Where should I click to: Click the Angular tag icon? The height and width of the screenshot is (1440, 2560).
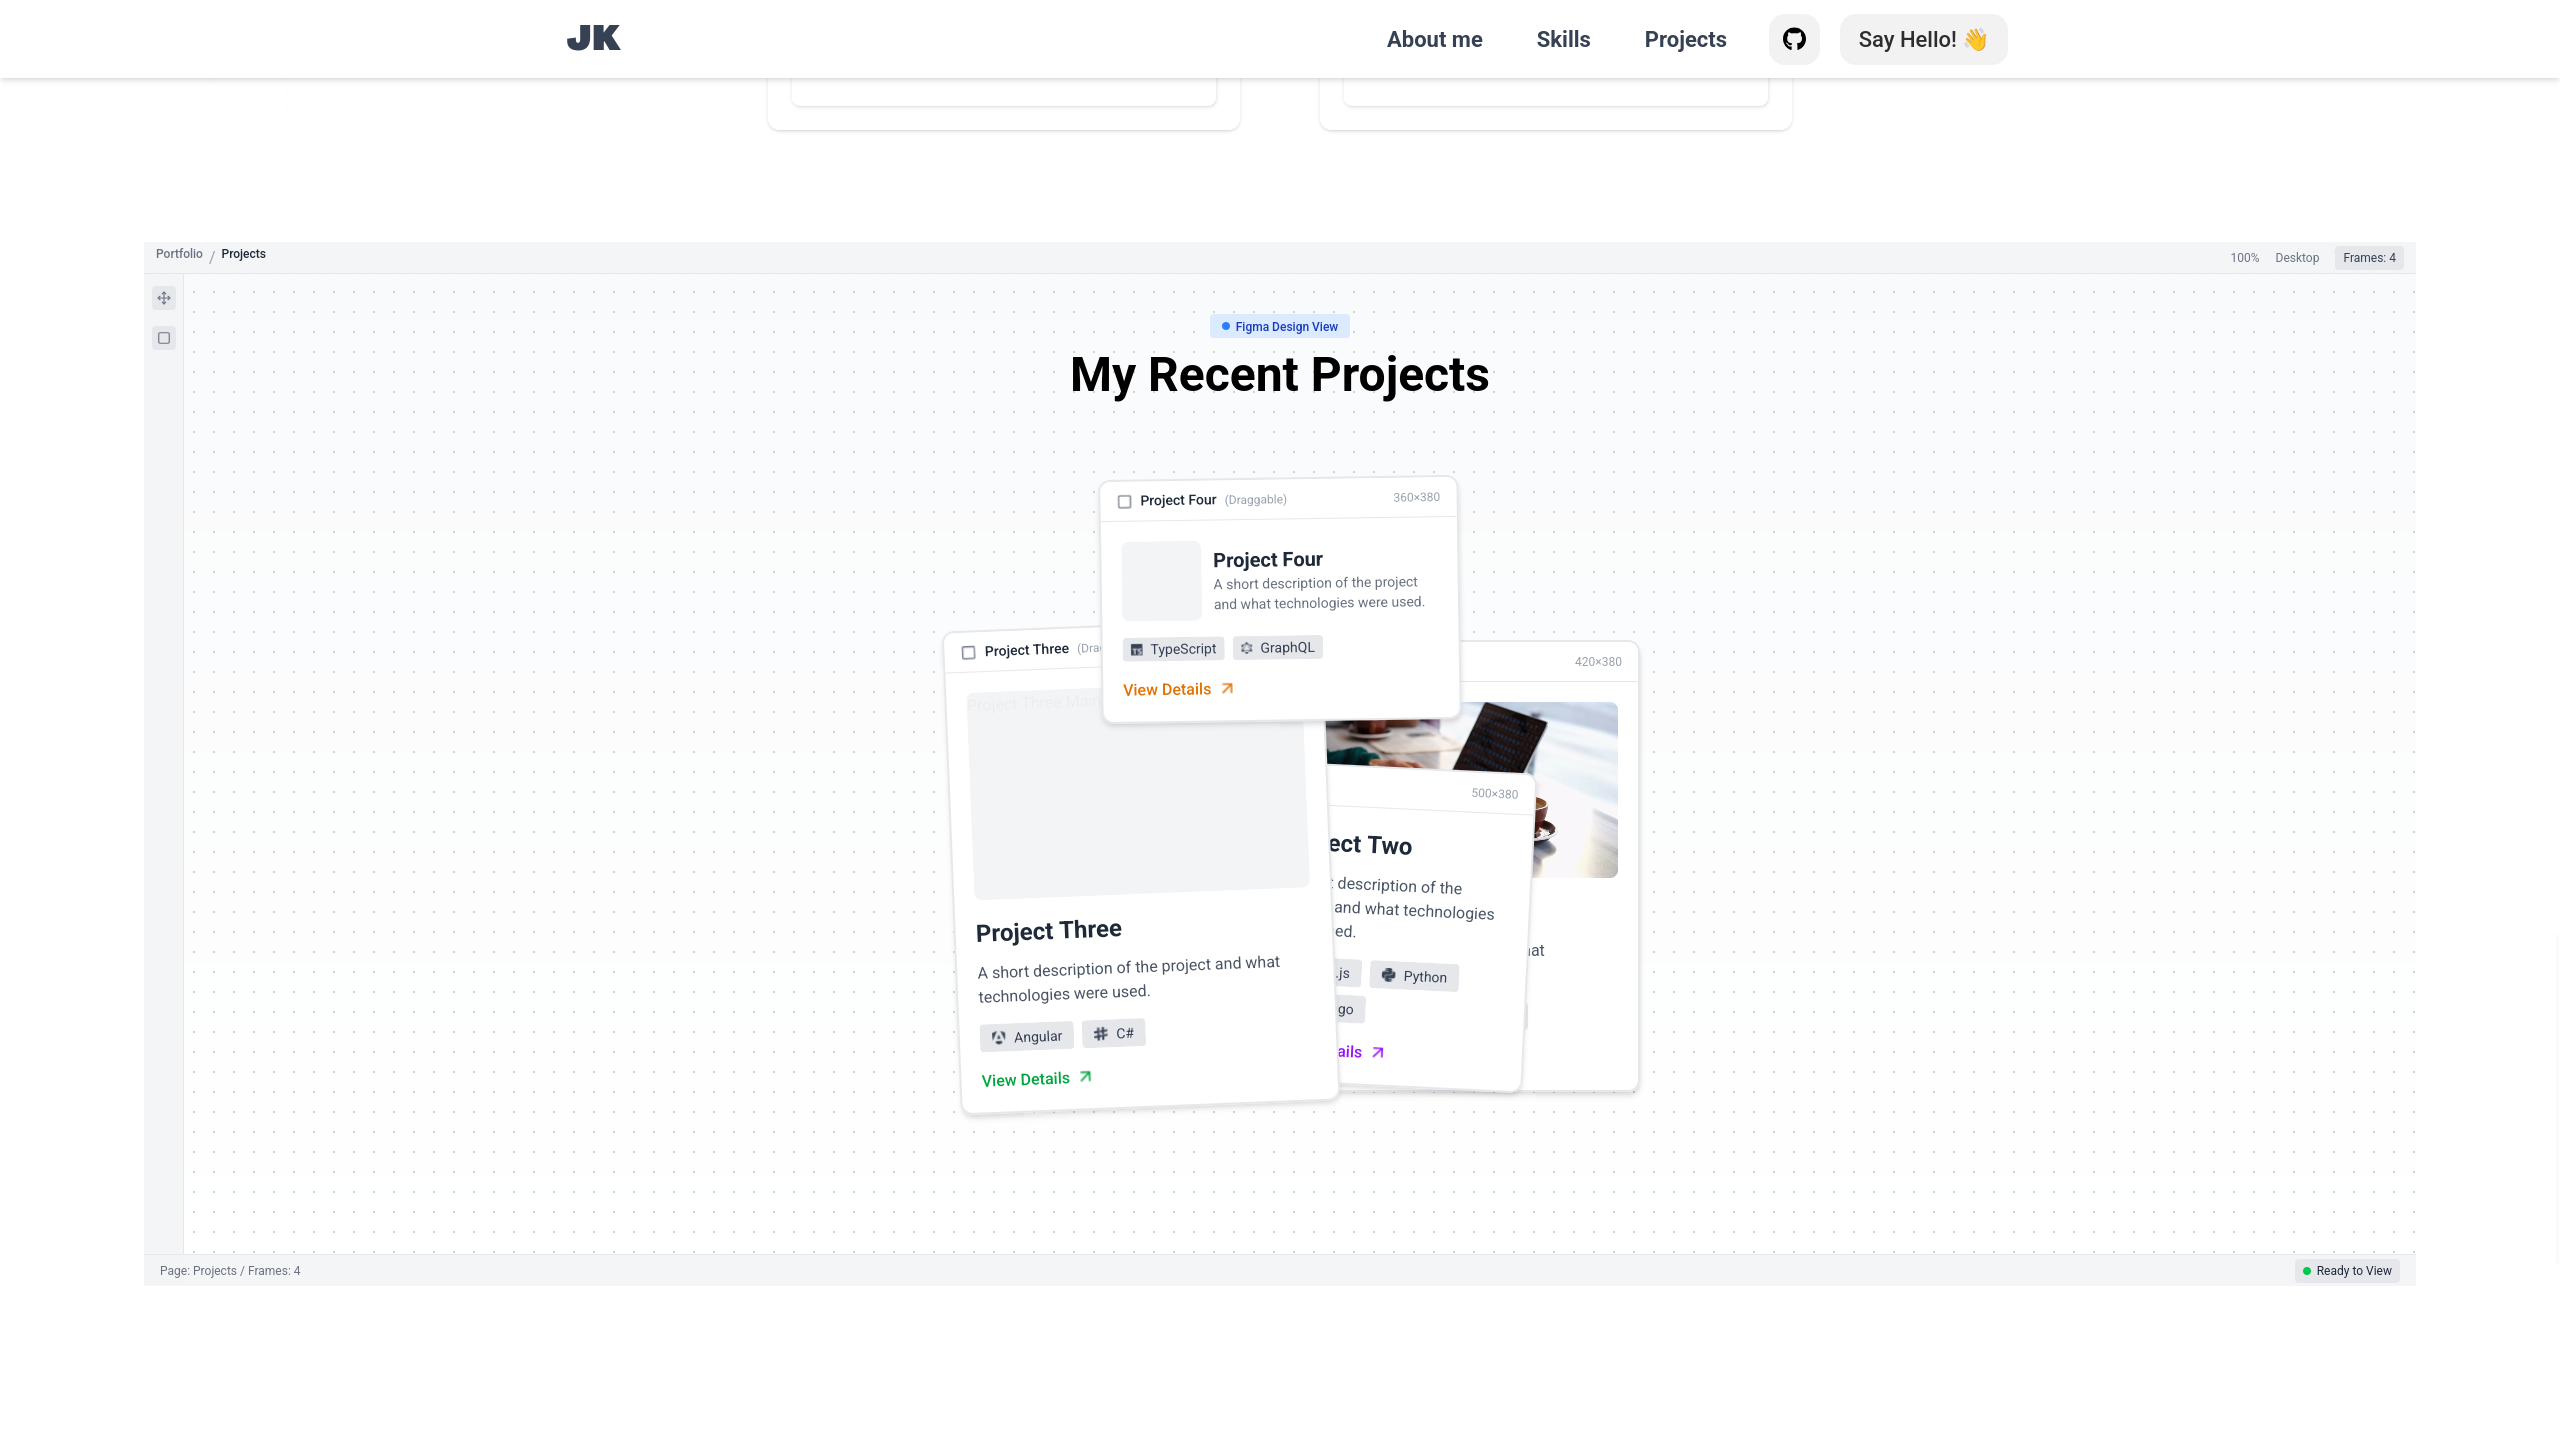pyautogui.click(x=998, y=1038)
